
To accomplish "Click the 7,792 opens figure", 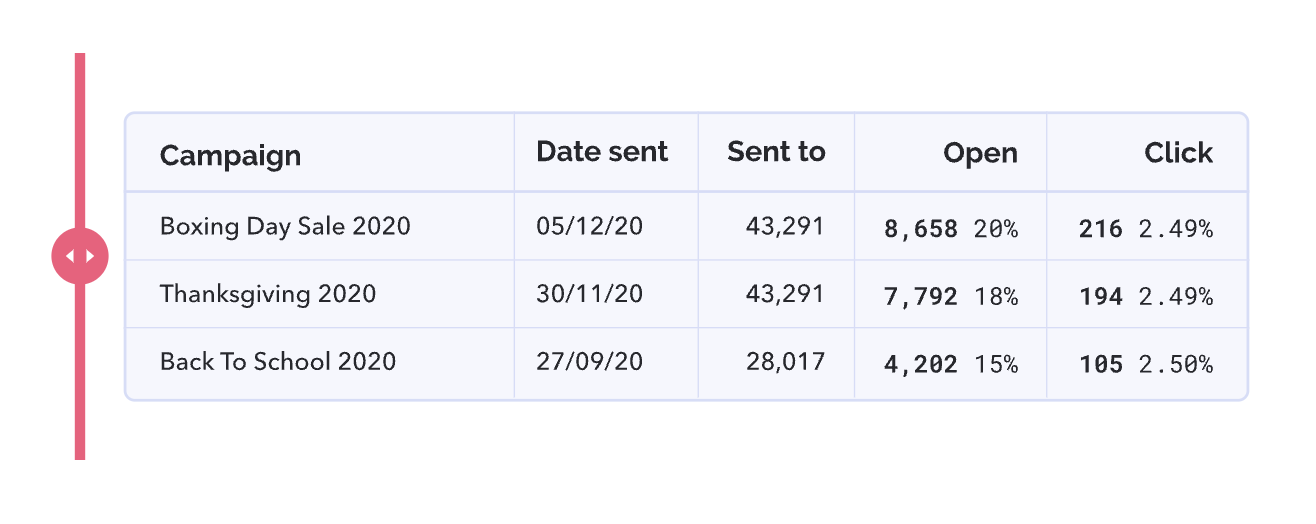I will click(x=921, y=296).
